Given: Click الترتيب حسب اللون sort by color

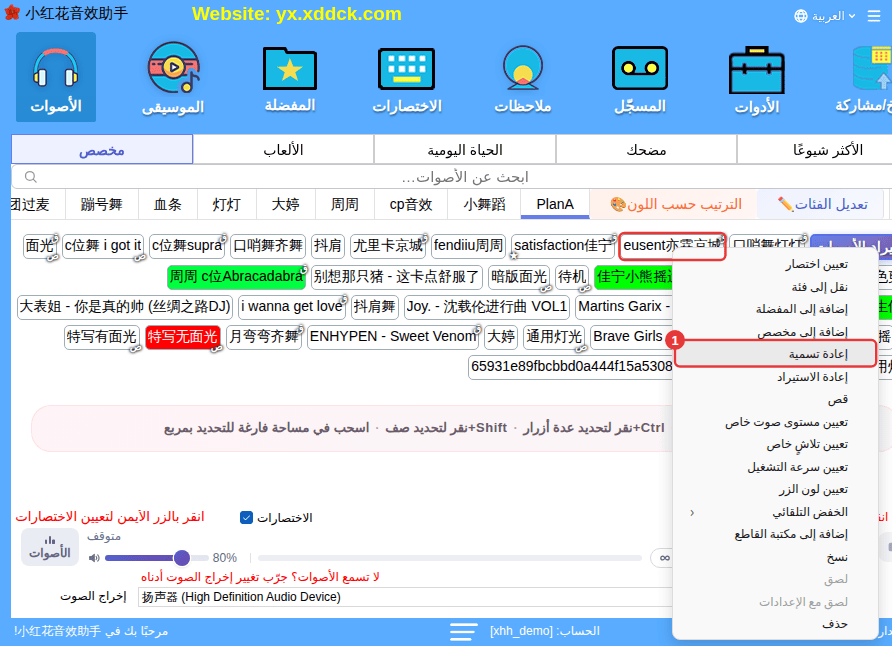Looking at the screenshot, I should point(675,204).
